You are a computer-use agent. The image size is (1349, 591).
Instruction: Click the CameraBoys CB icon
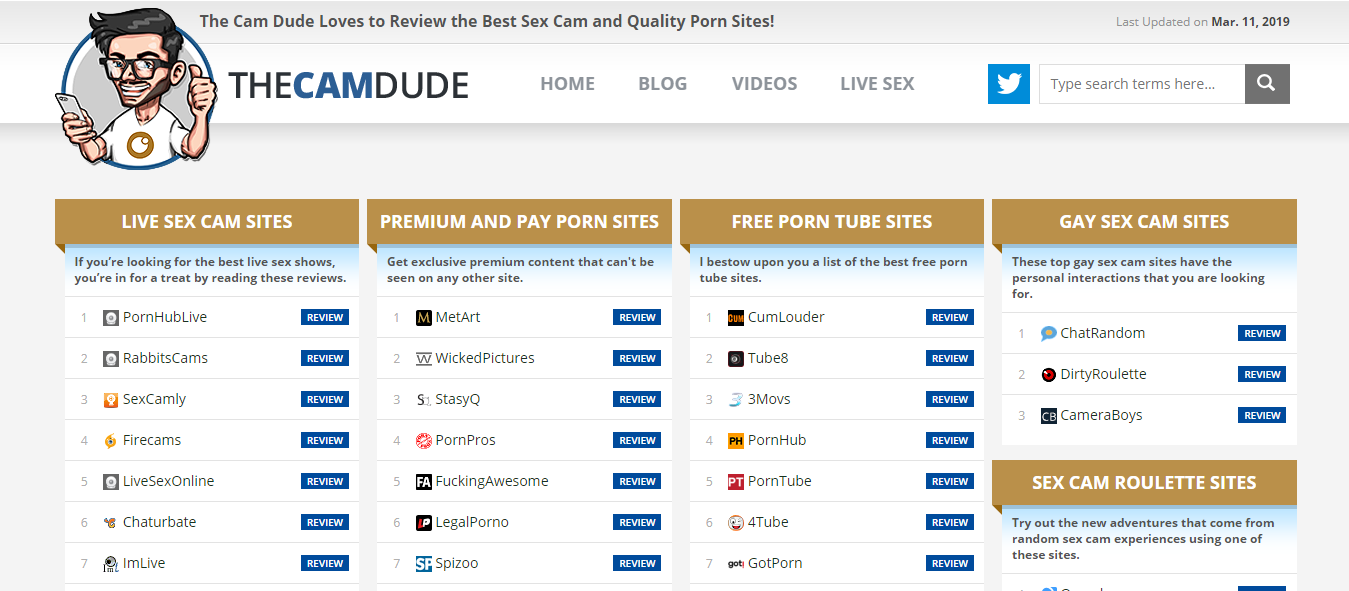[1049, 415]
